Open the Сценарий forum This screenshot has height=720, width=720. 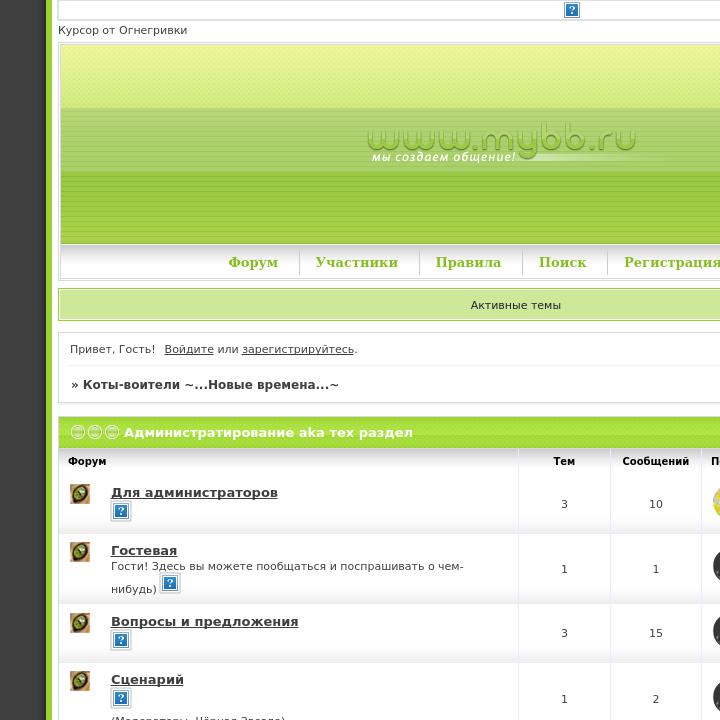pos(147,680)
